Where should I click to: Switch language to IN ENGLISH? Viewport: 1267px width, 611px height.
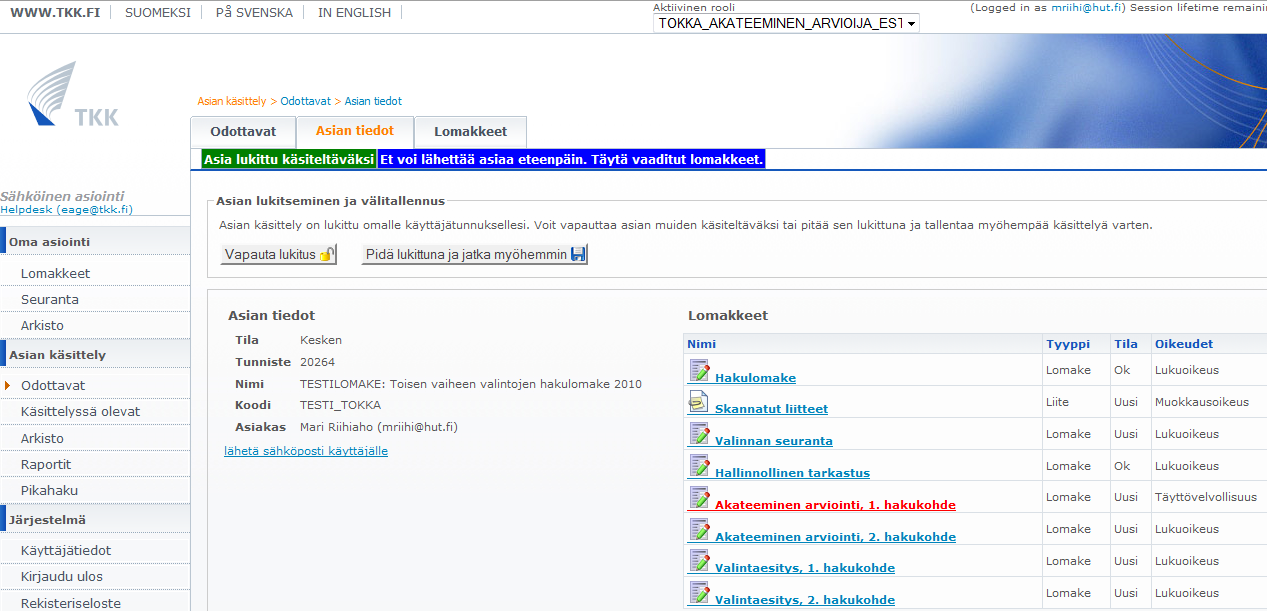tap(355, 13)
